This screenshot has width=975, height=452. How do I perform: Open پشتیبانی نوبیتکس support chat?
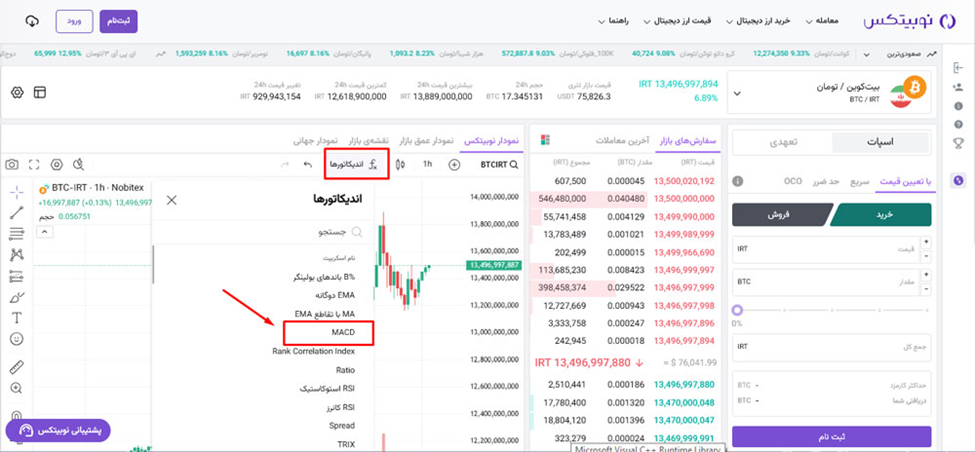click(58, 430)
